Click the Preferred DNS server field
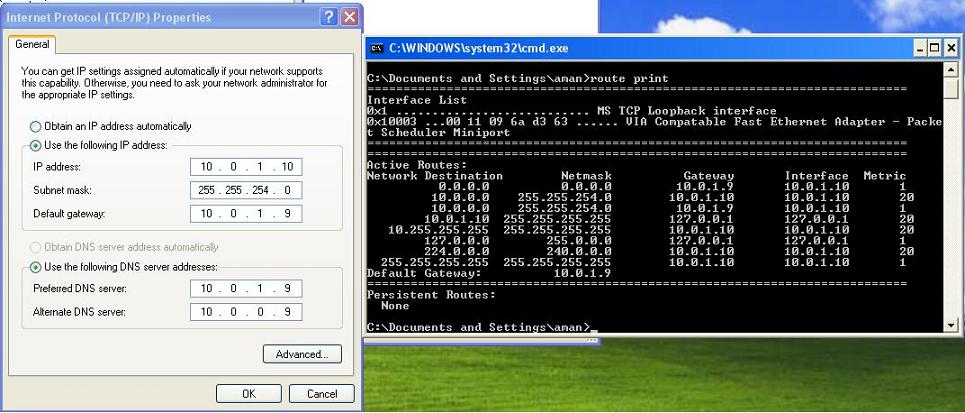Screen dimensions: 965x413 (246, 288)
